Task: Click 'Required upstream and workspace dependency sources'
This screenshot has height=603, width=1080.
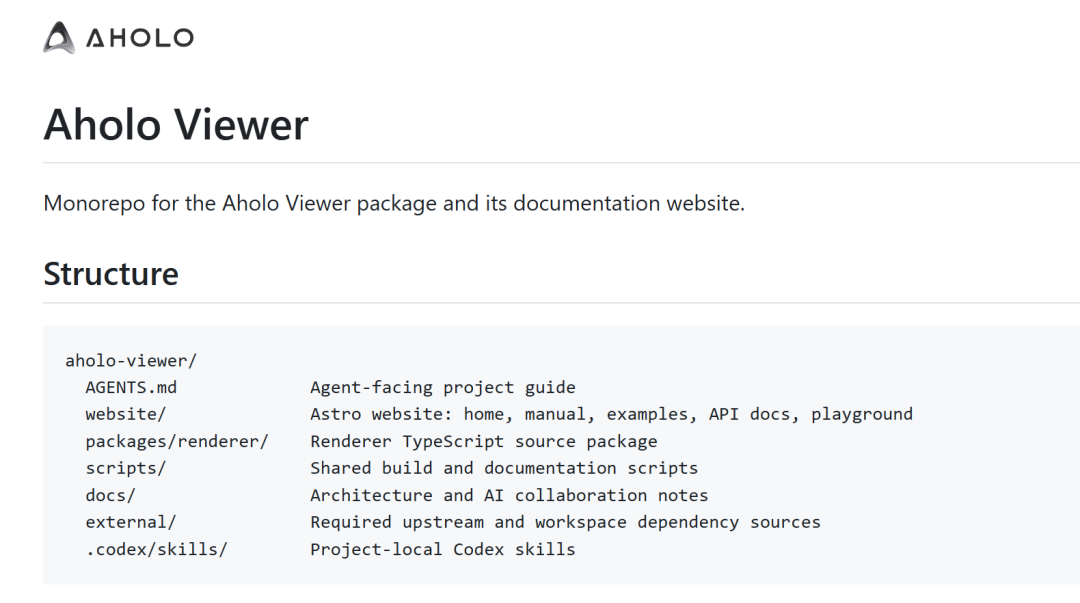Action: pyautogui.click(x=565, y=522)
